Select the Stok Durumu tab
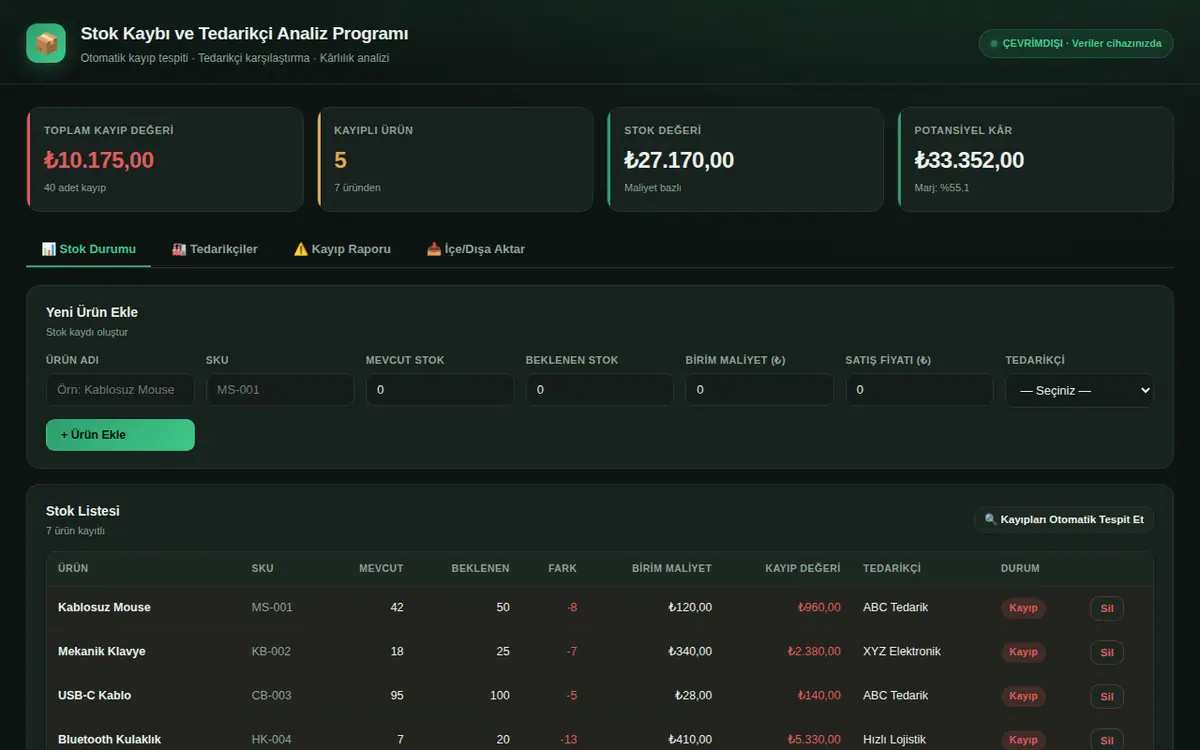 [89, 249]
